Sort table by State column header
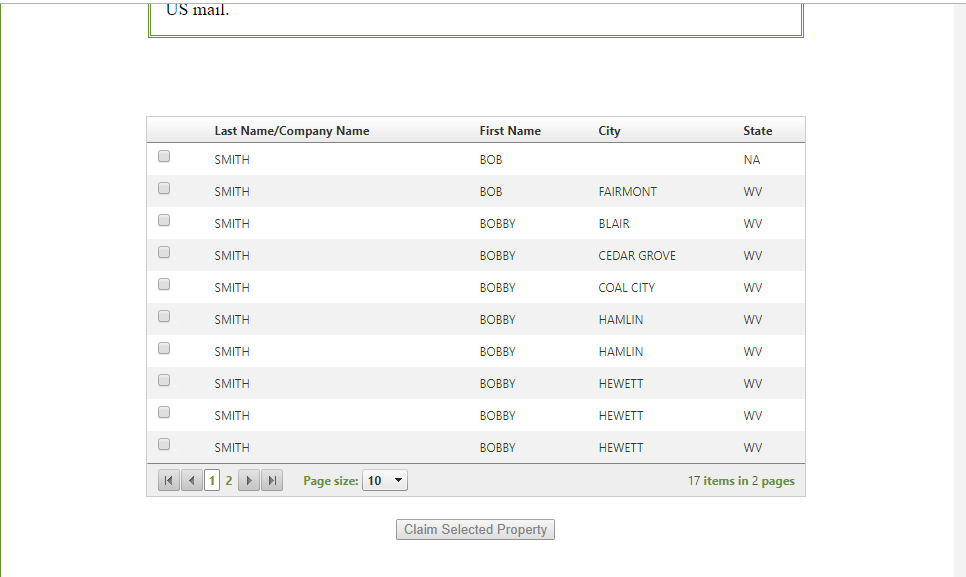 (757, 131)
